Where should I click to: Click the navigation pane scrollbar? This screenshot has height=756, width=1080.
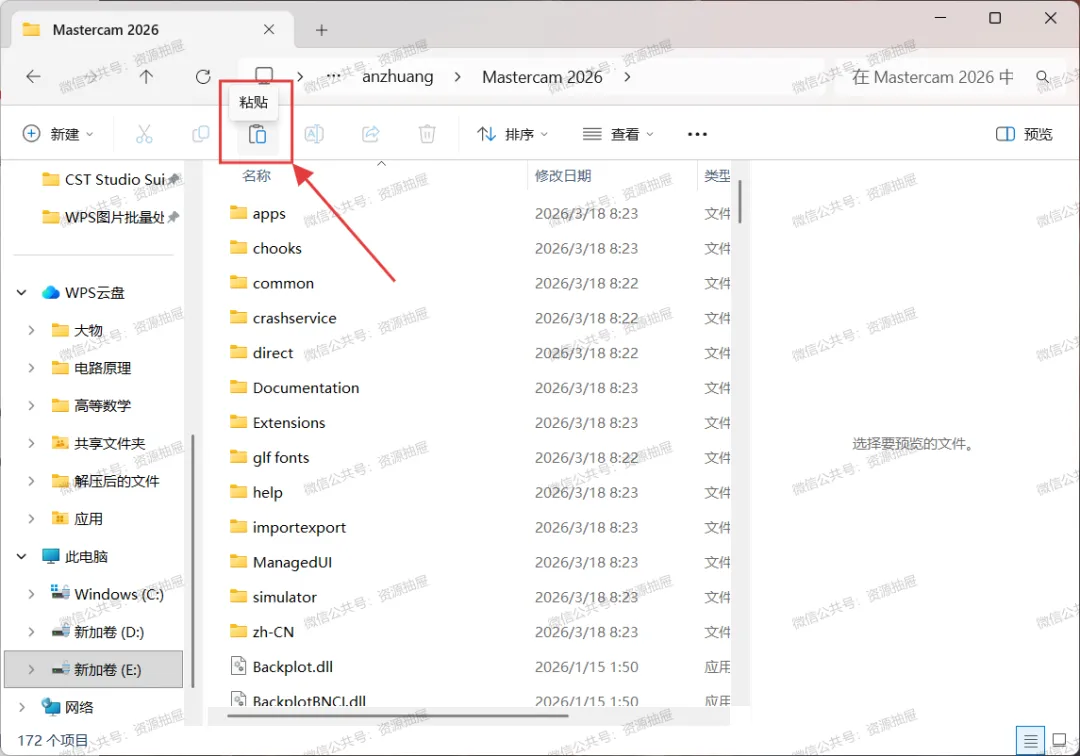(x=193, y=560)
